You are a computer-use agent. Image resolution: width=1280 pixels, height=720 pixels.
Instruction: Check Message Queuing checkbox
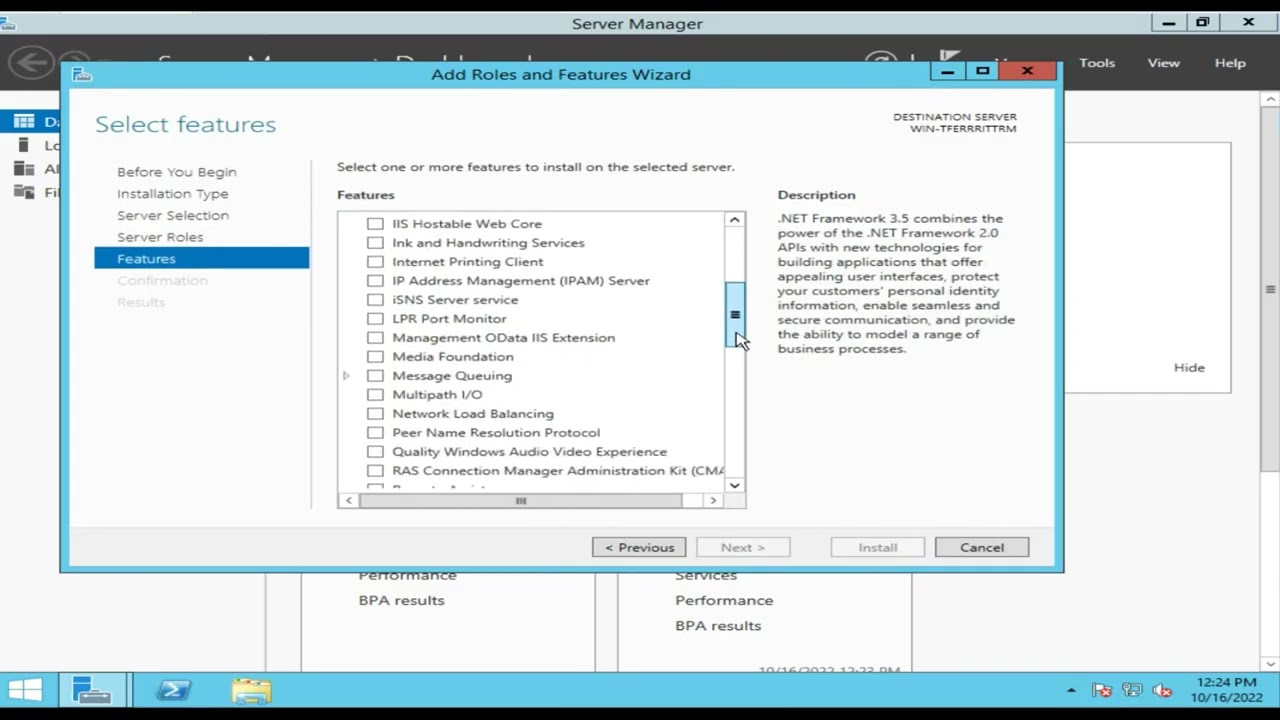click(375, 376)
